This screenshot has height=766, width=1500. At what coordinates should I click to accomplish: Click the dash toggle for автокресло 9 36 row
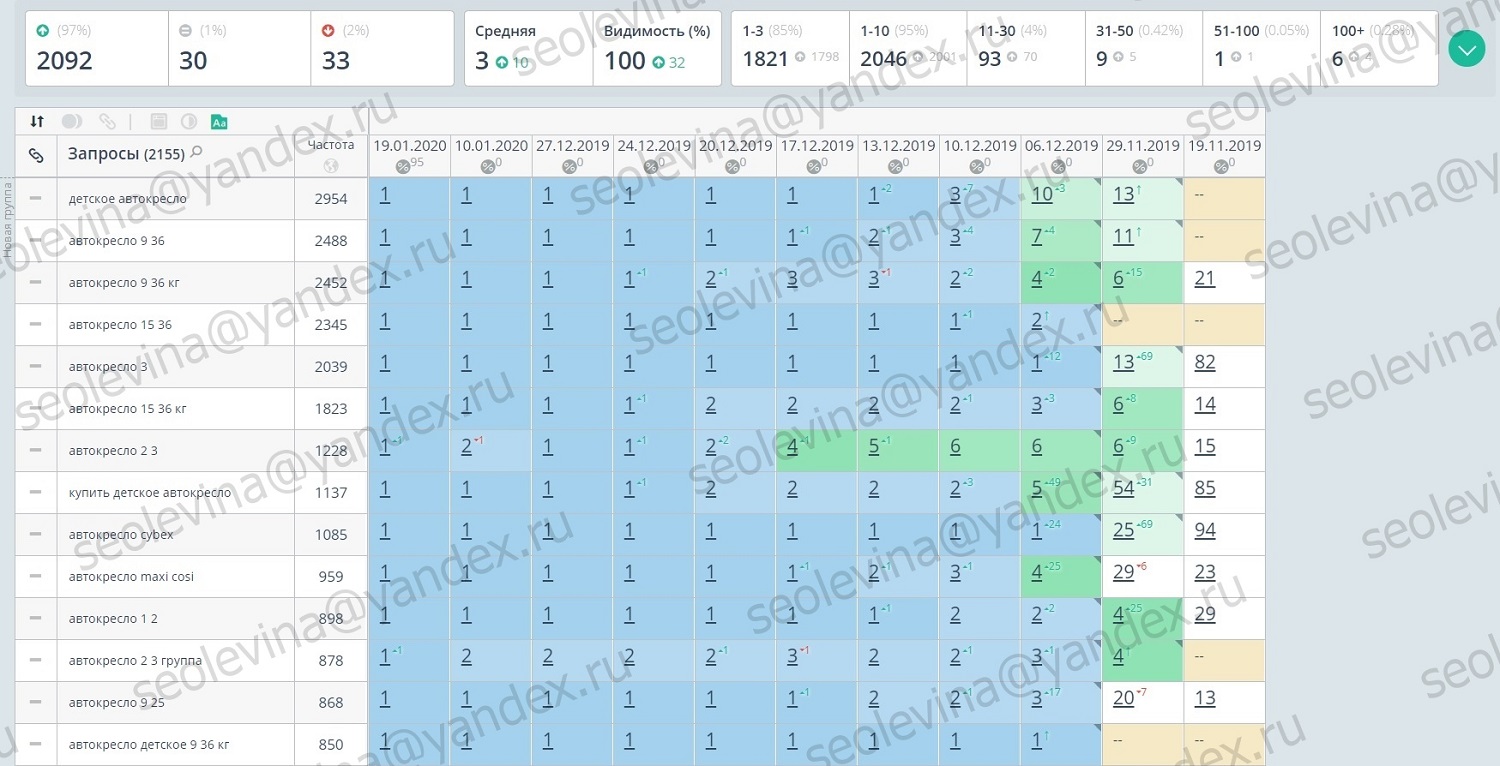click(x=36, y=240)
